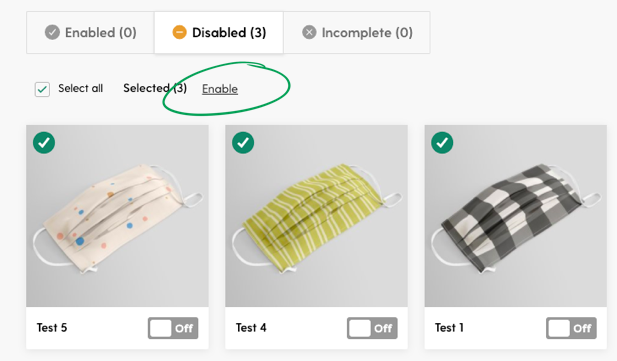This screenshot has width=617, height=361.
Task: Select the Disabled (3) tab
Action: point(219,32)
